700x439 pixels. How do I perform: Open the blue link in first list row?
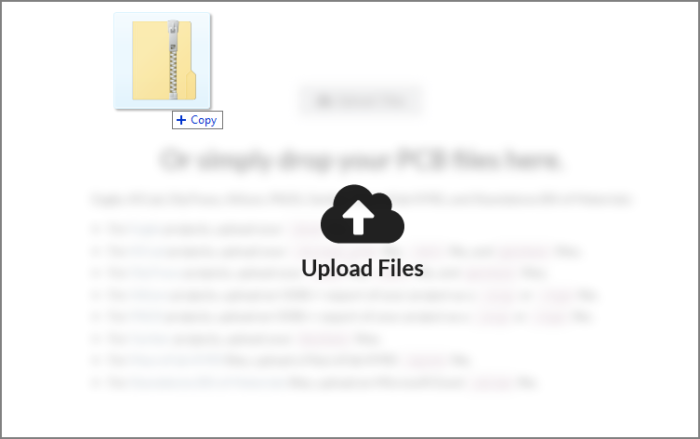146,230
